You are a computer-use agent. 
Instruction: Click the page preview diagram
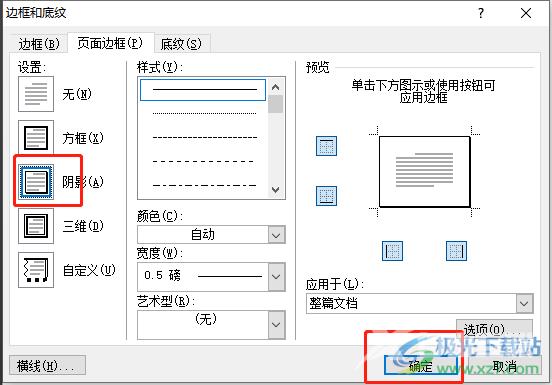(x=425, y=172)
